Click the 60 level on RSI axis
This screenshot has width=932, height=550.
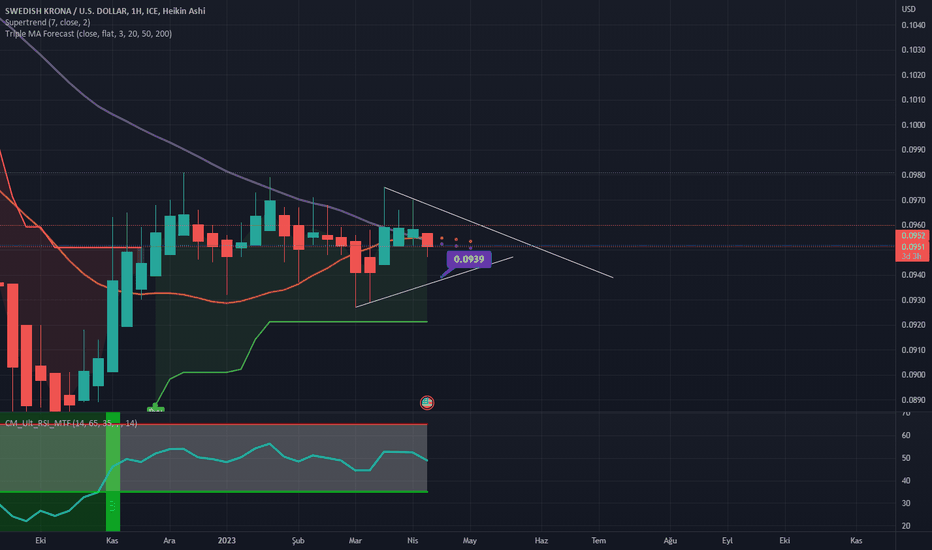pos(906,435)
